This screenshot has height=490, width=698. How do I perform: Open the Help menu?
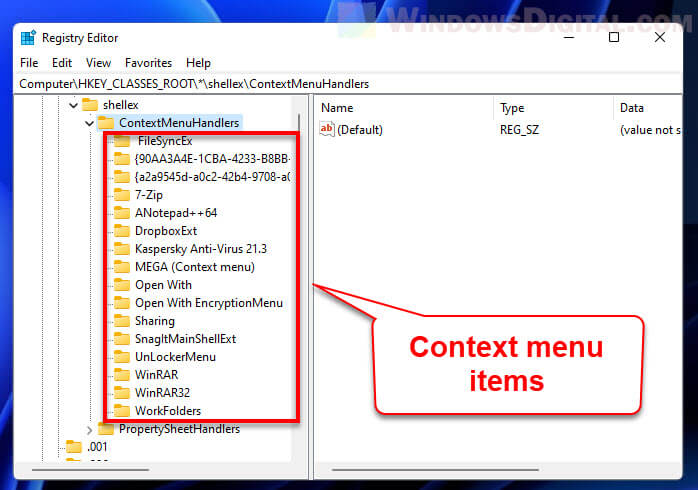click(x=198, y=63)
